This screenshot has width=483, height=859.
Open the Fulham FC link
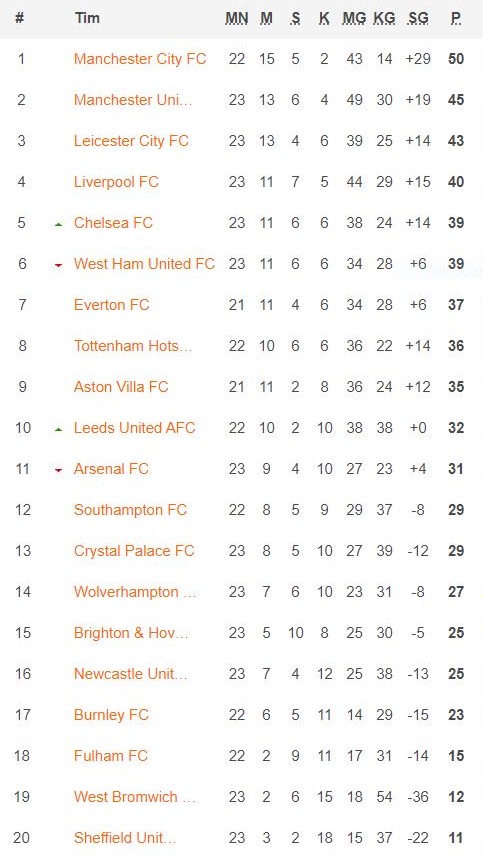click(x=111, y=756)
